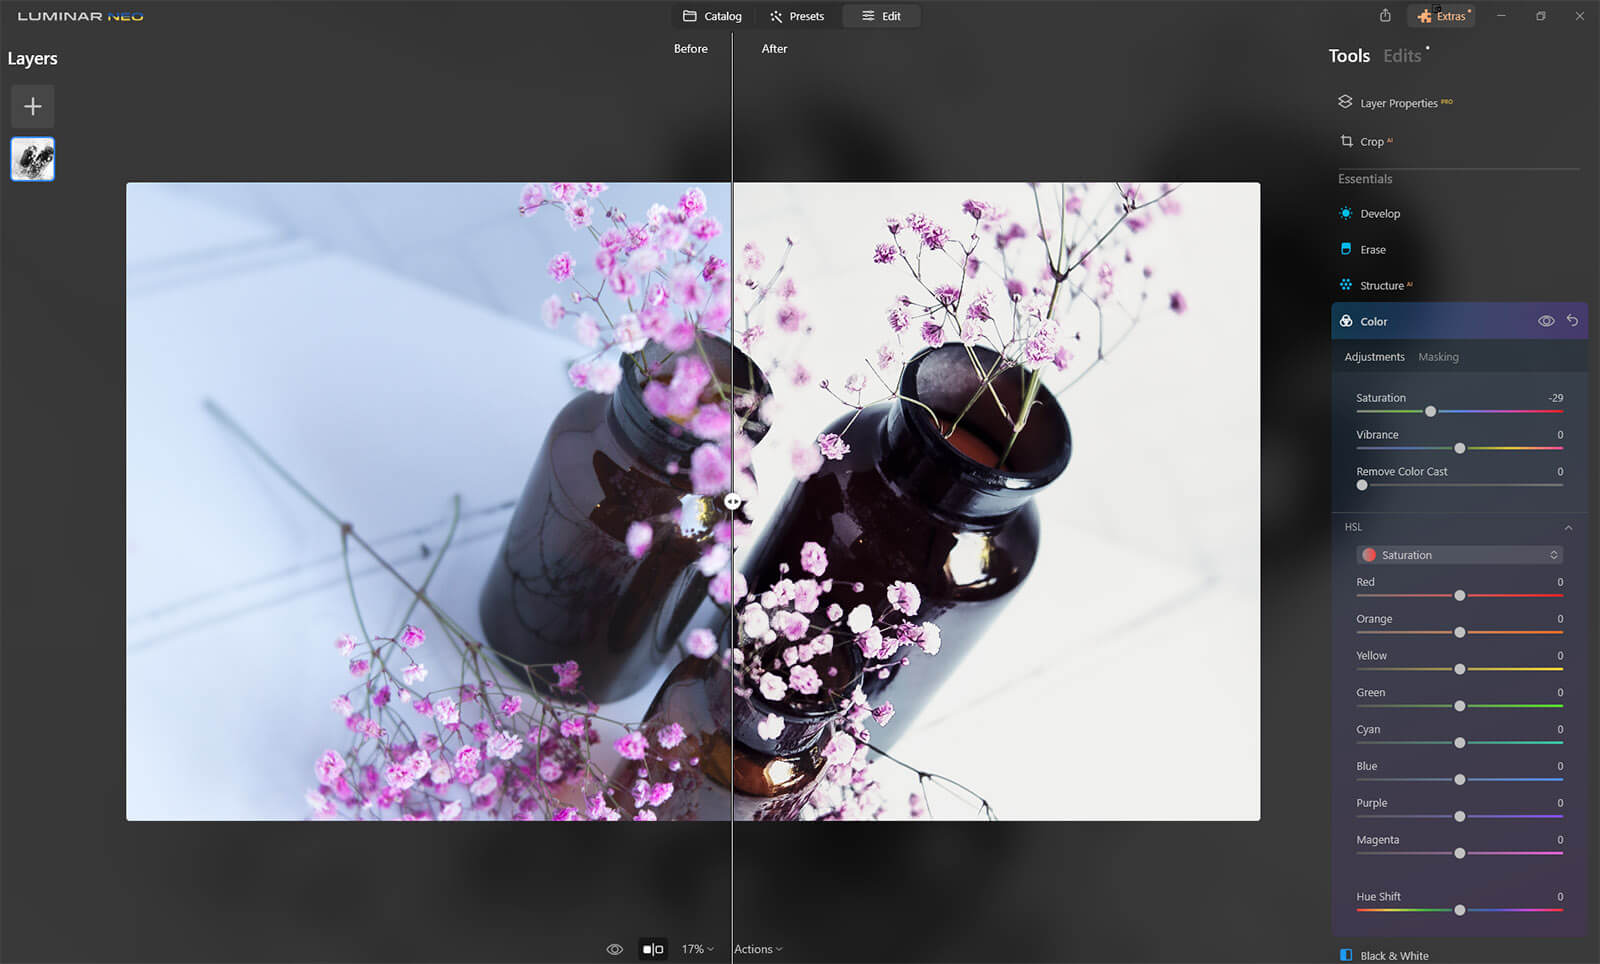Open the Black & White tool

[x=1393, y=955]
